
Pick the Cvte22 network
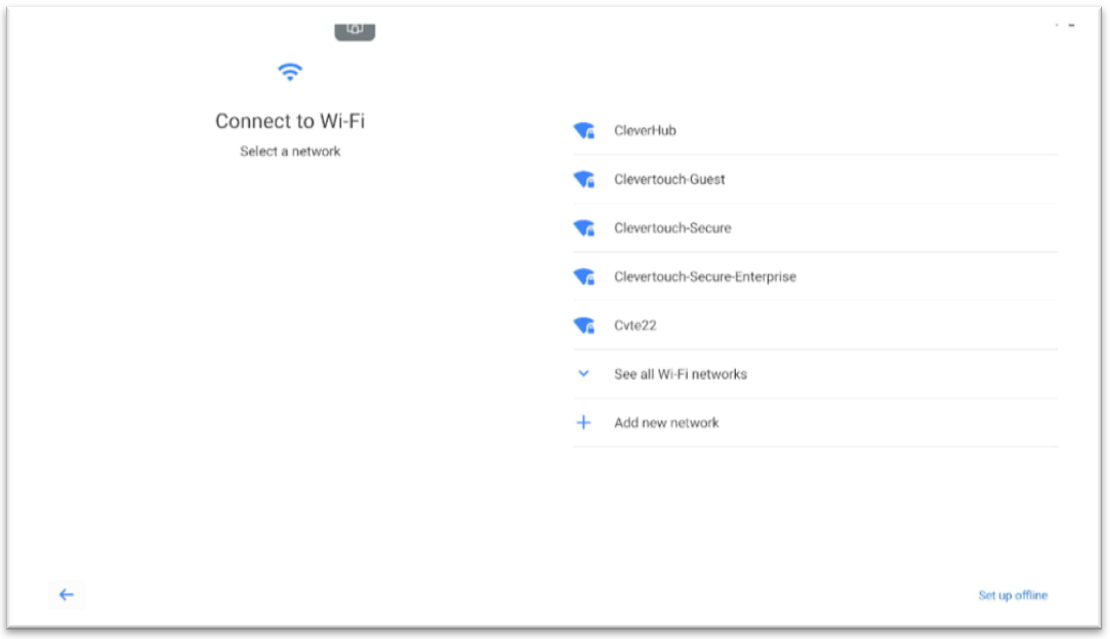click(635, 326)
